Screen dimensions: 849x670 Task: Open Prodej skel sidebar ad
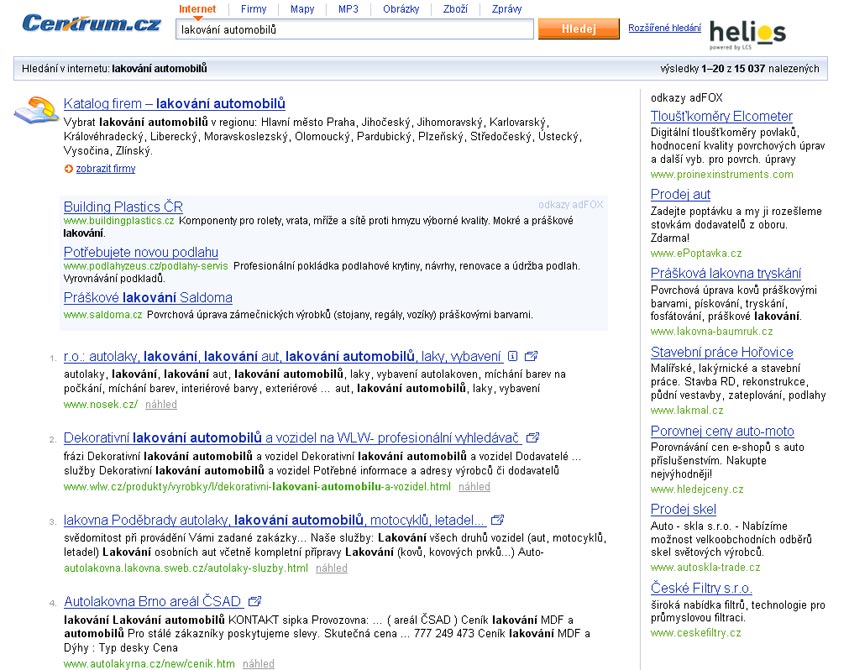pyautogui.click(x=683, y=510)
